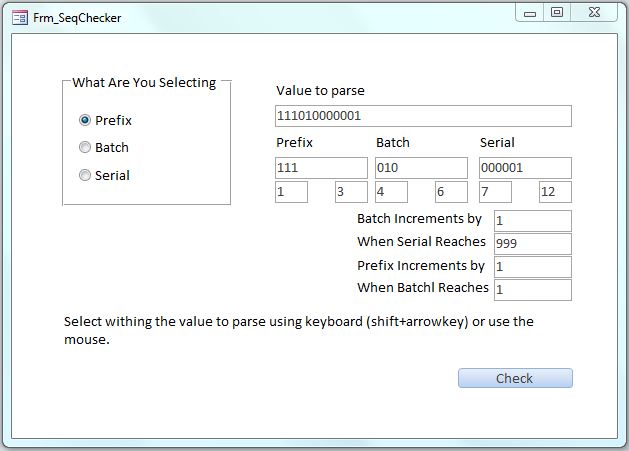Minimize the Frm_SeqChecker window
Image resolution: width=629 pixels, height=451 pixels.
coord(531,13)
